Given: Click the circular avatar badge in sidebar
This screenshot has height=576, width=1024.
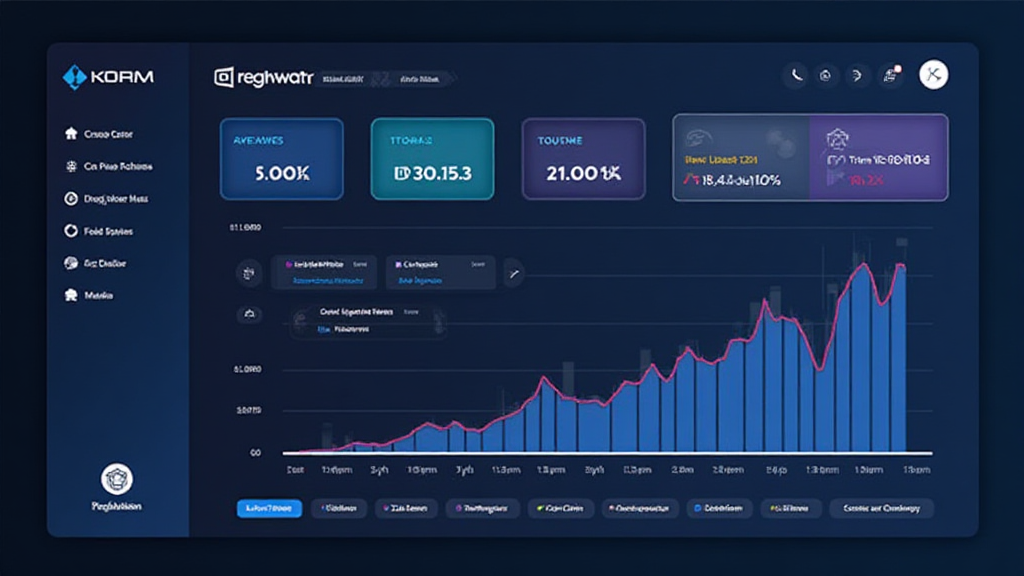Looking at the screenshot, I should [x=117, y=478].
